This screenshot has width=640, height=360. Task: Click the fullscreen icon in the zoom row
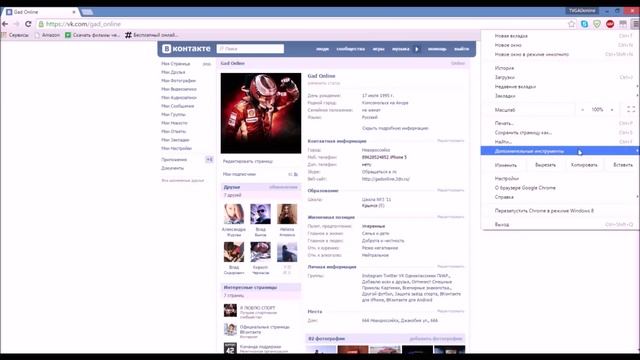[631, 109]
